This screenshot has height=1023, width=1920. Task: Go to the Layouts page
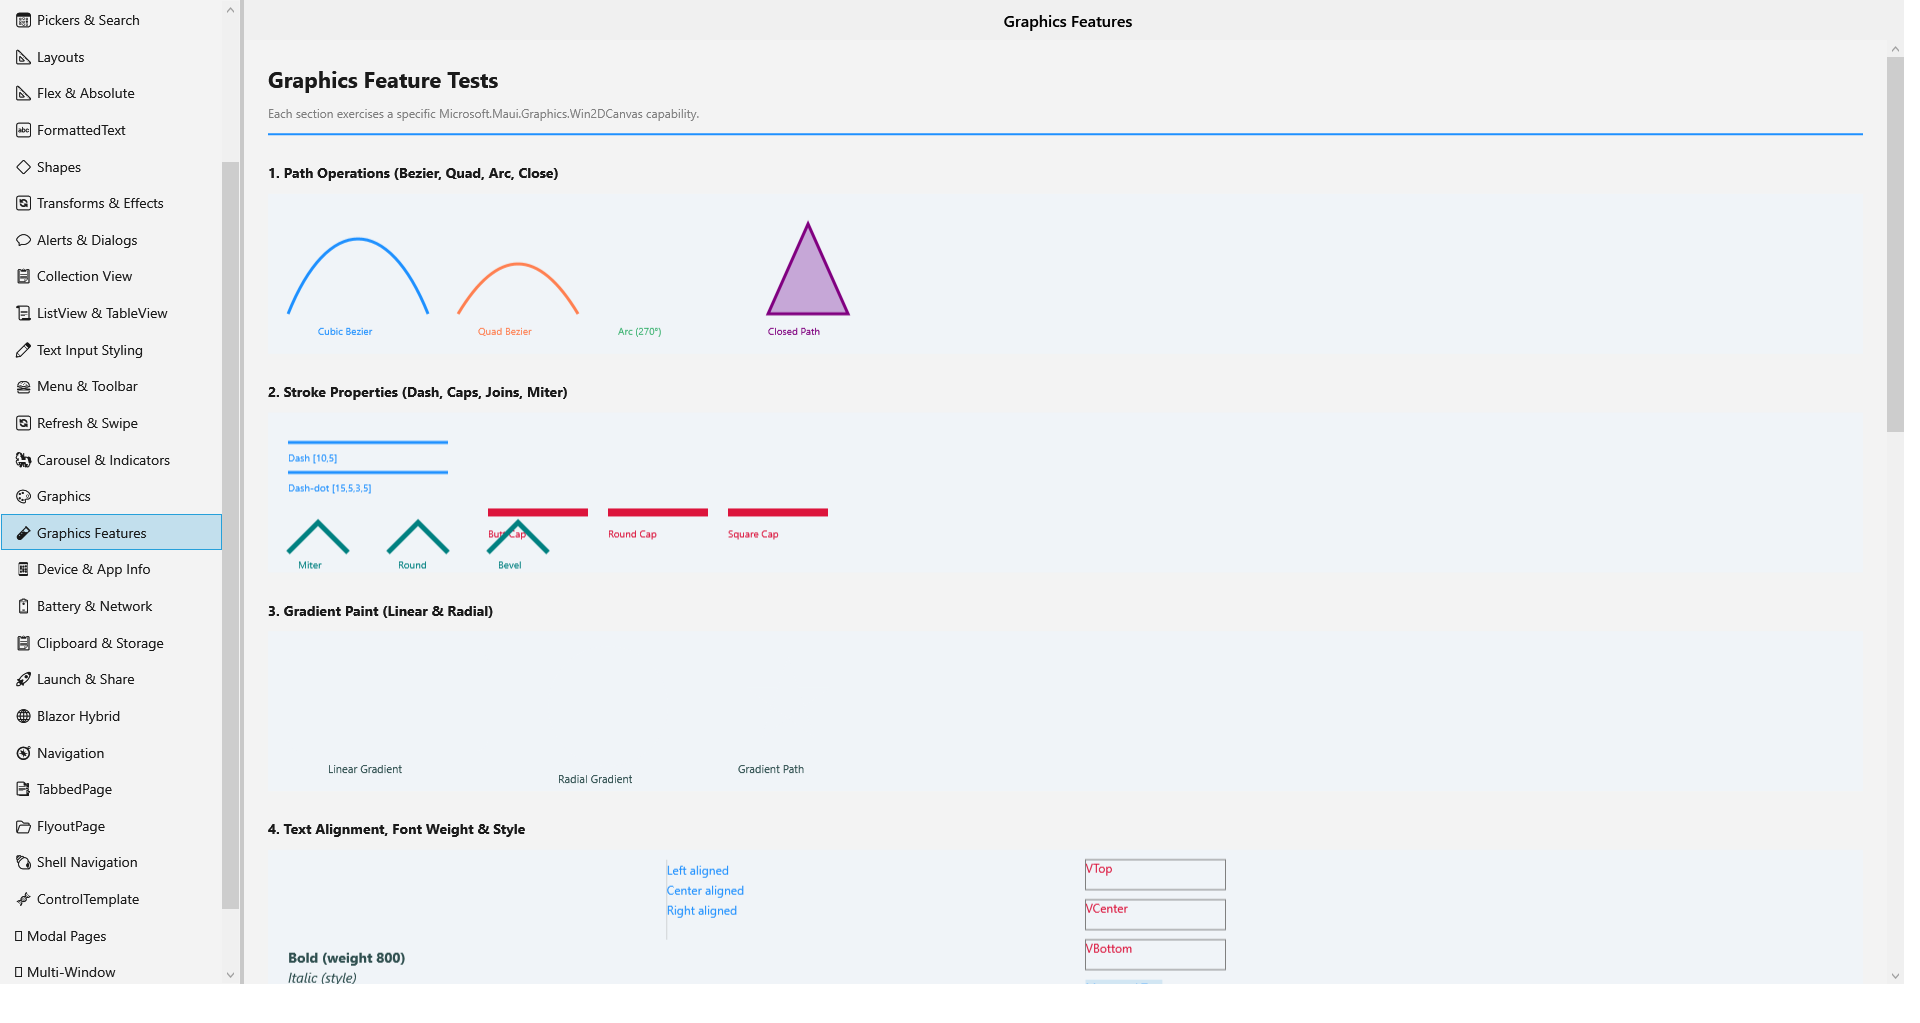pos(111,57)
